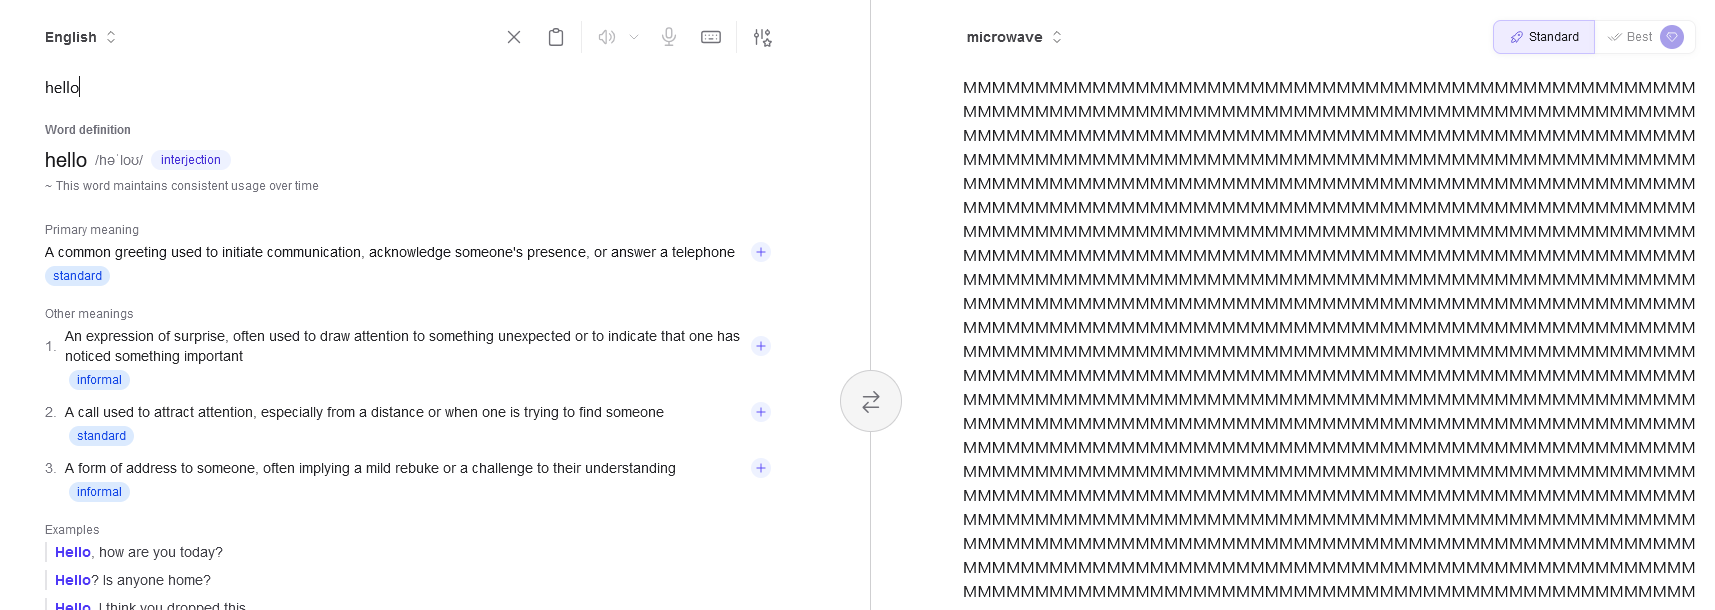Image resolution: width=1715 pixels, height=610 pixels.
Task: Open the on-screen keyboard icon
Action: coord(711,37)
